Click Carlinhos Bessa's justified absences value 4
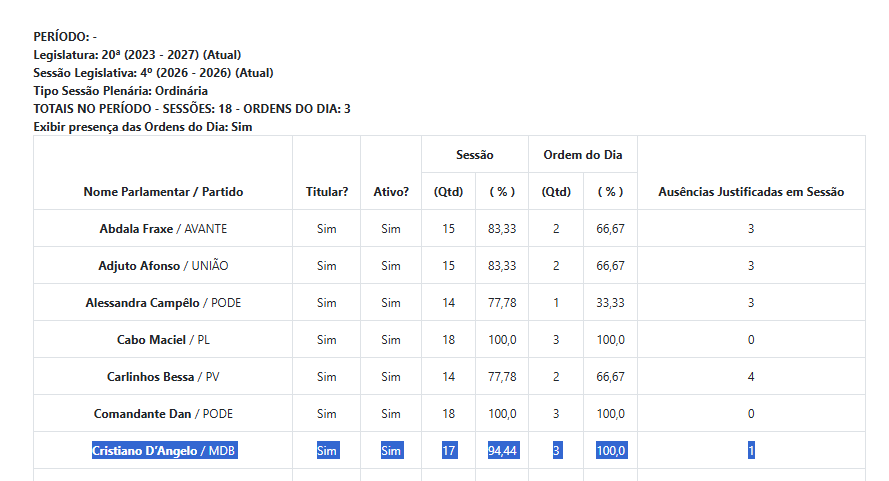Image resolution: width=889 pixels, height=481 pixels. (751, 377)
